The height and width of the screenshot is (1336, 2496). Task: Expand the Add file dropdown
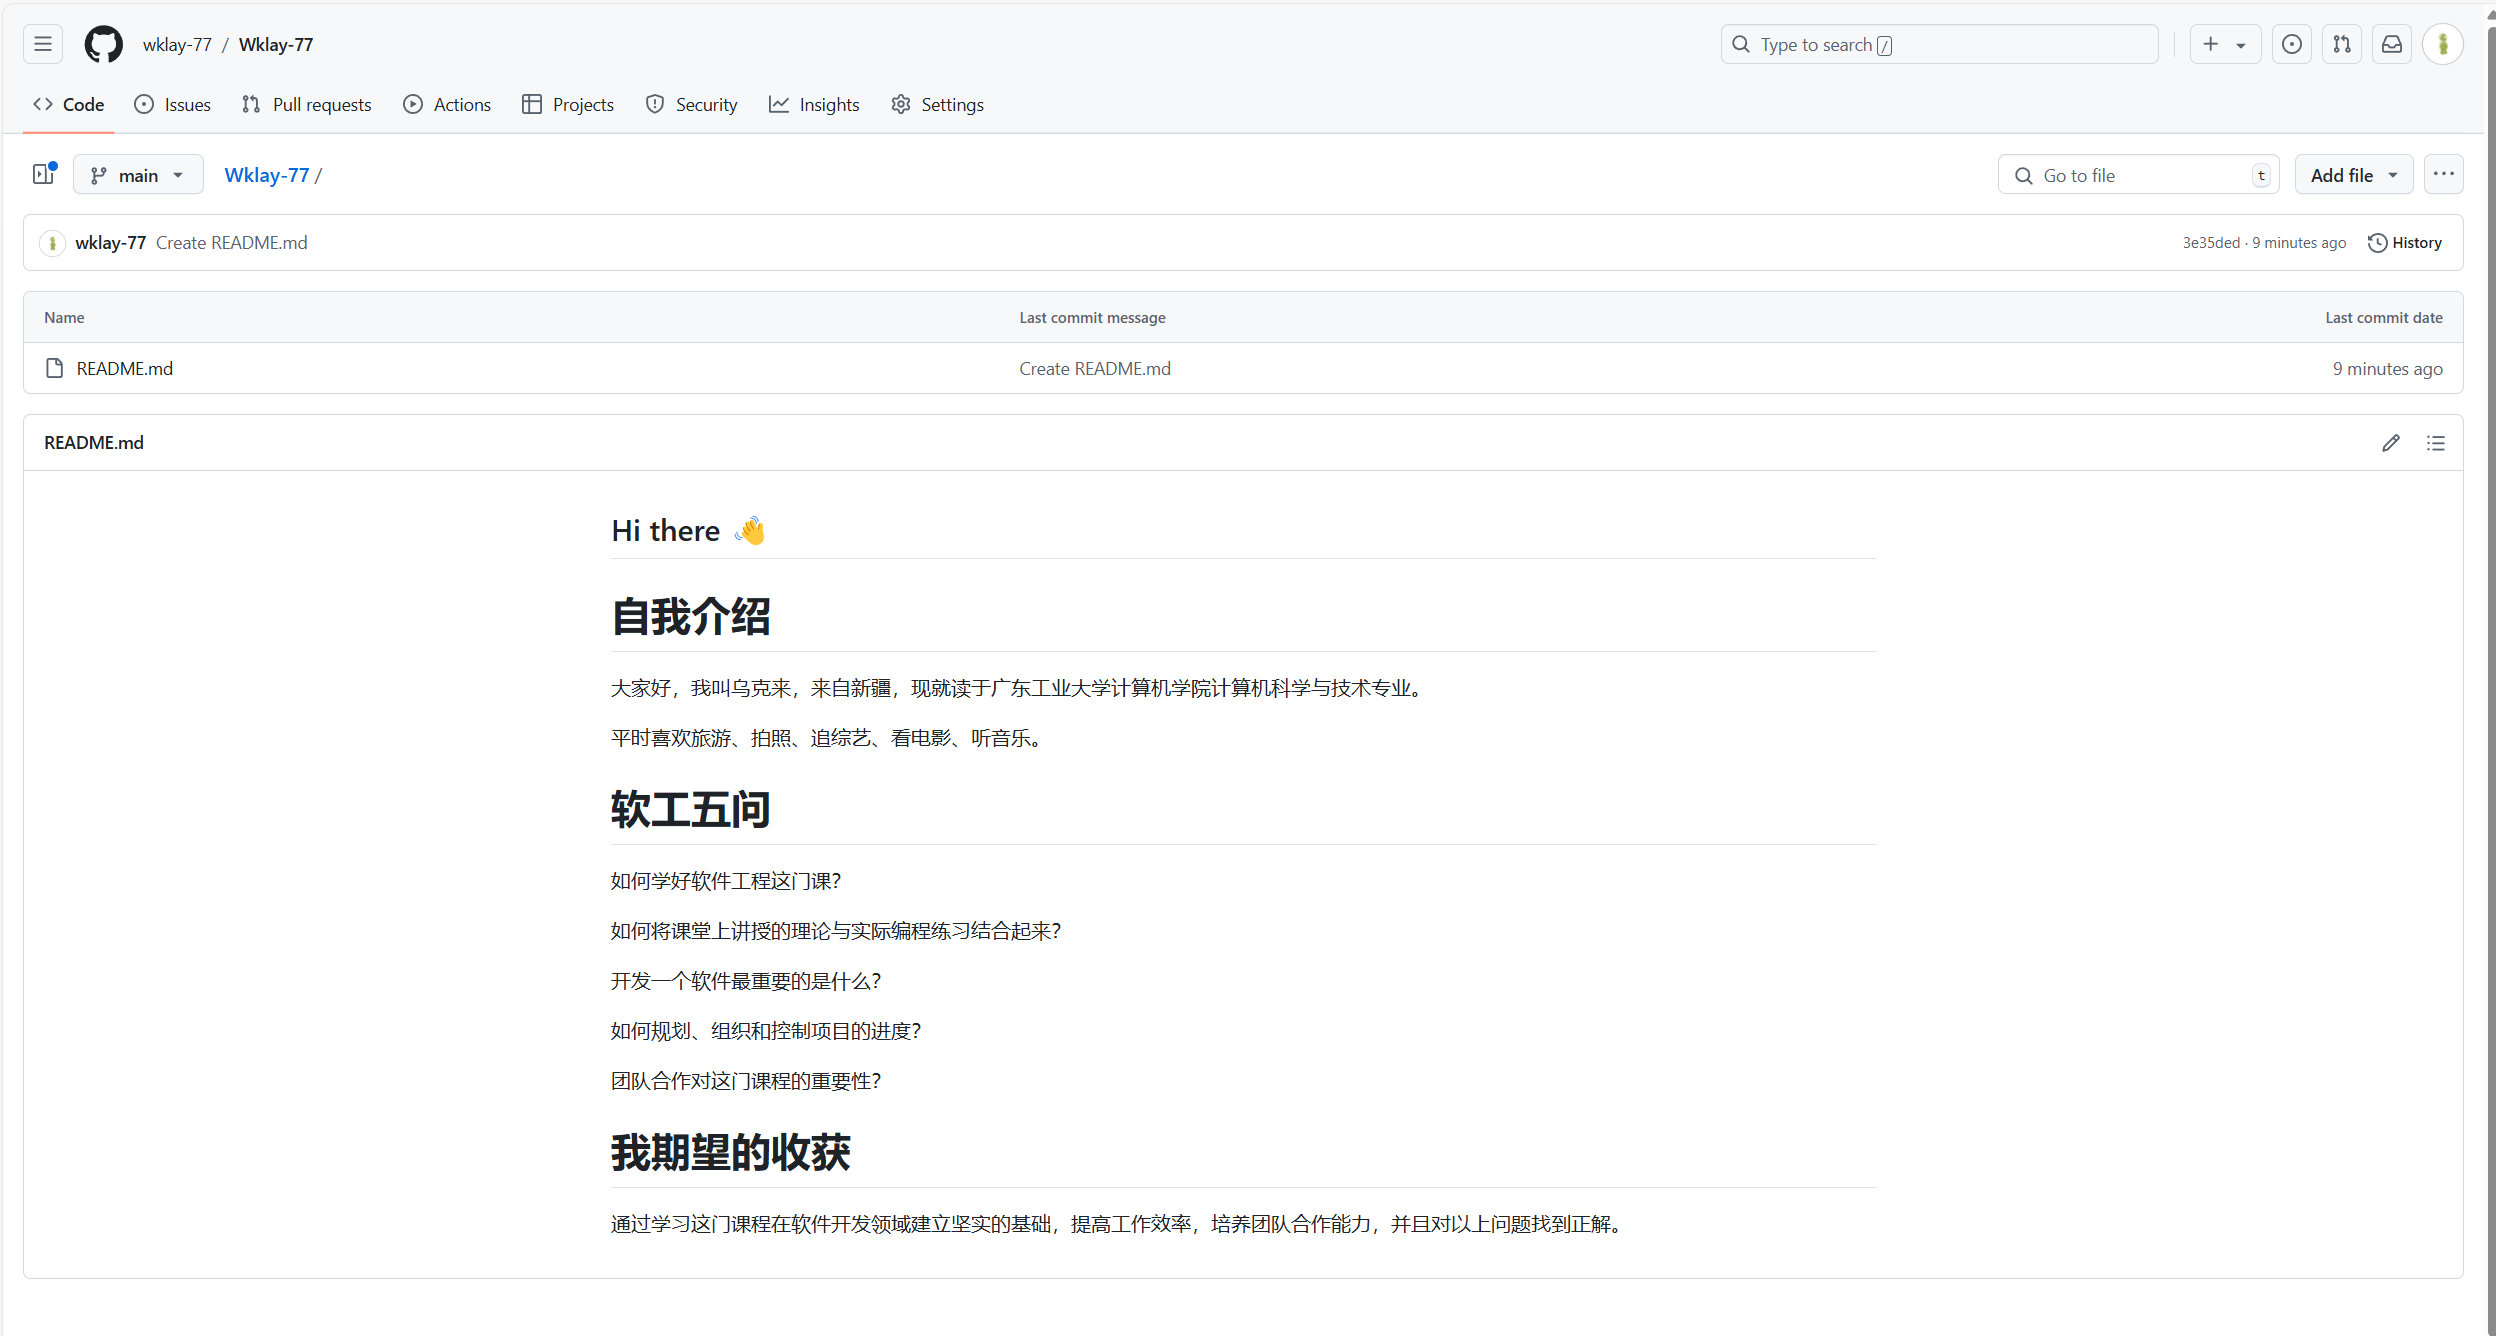pyautogui.click(x=2353, y=175)
